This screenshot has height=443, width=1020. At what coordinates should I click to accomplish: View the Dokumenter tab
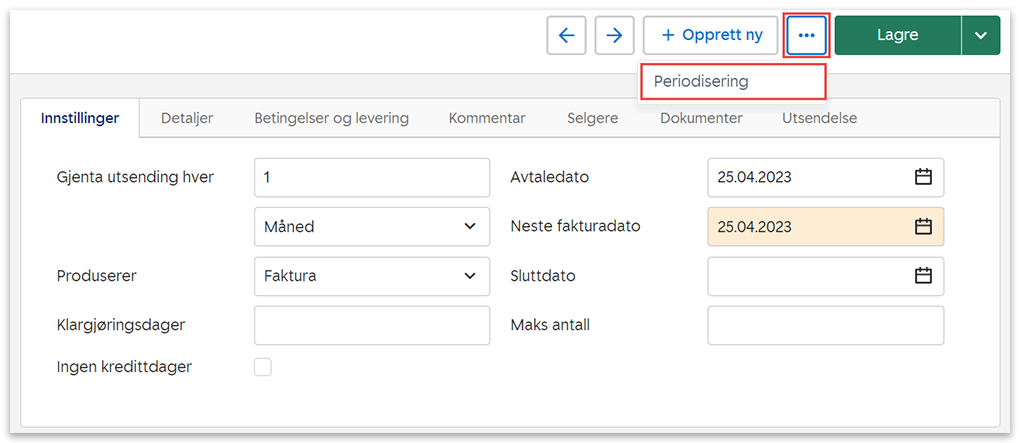click(x=701, y=118)
